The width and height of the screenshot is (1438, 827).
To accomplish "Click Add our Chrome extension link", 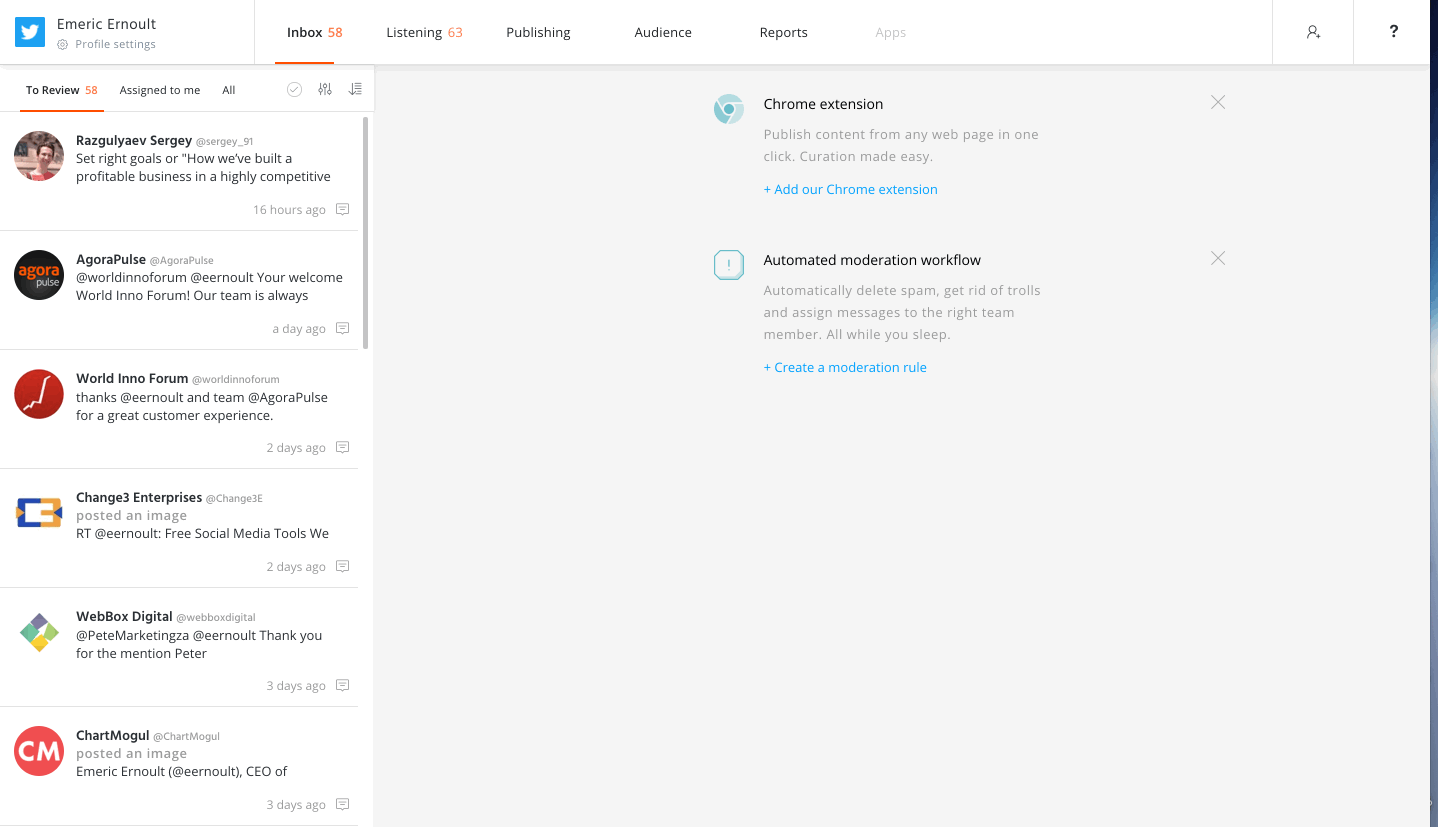I will (x=850, y=189).
